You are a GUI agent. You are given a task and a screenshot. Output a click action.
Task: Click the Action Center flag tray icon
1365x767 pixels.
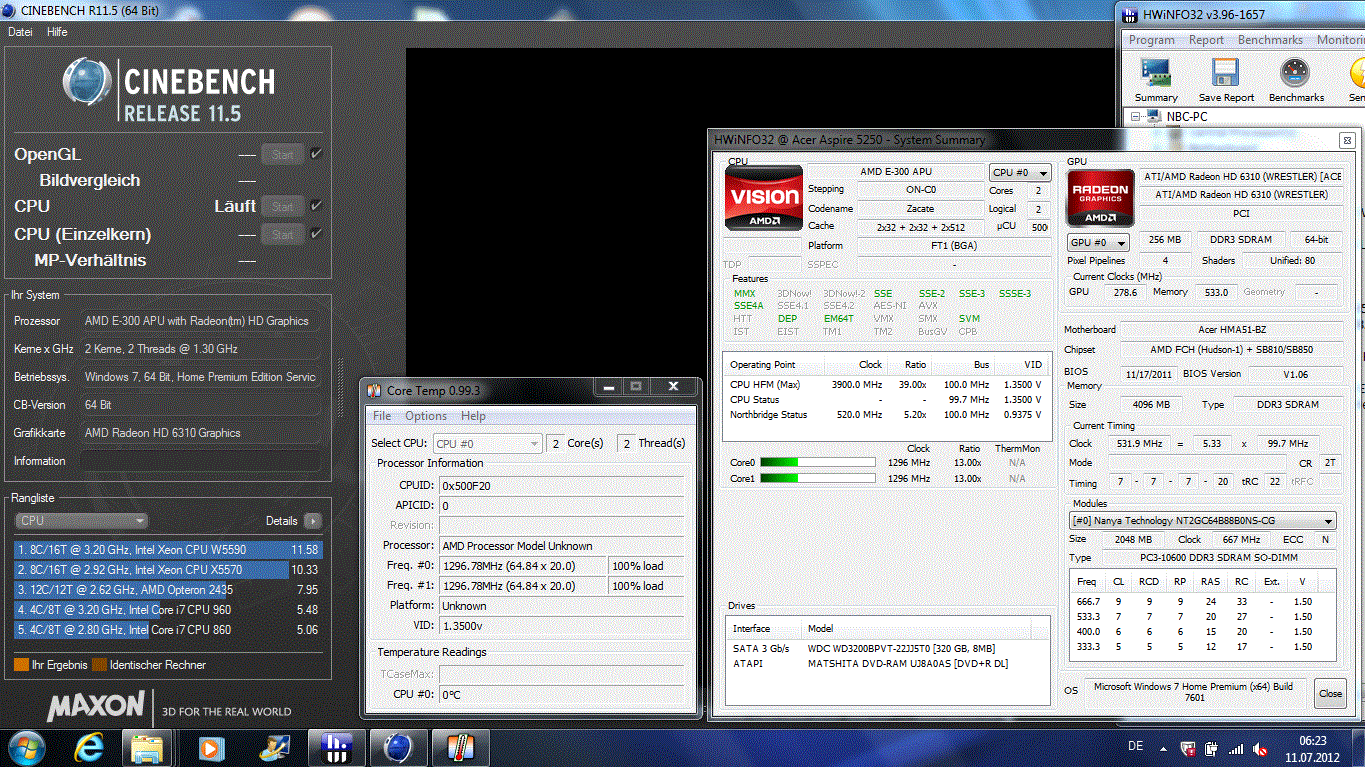(1188, 748)
